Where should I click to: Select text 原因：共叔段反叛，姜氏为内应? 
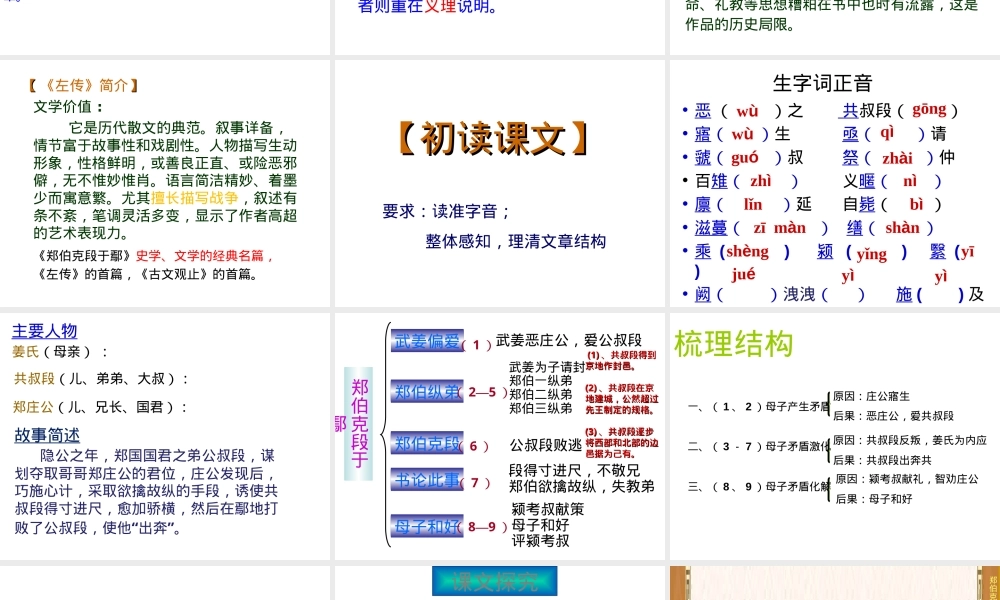click(910, 440)
